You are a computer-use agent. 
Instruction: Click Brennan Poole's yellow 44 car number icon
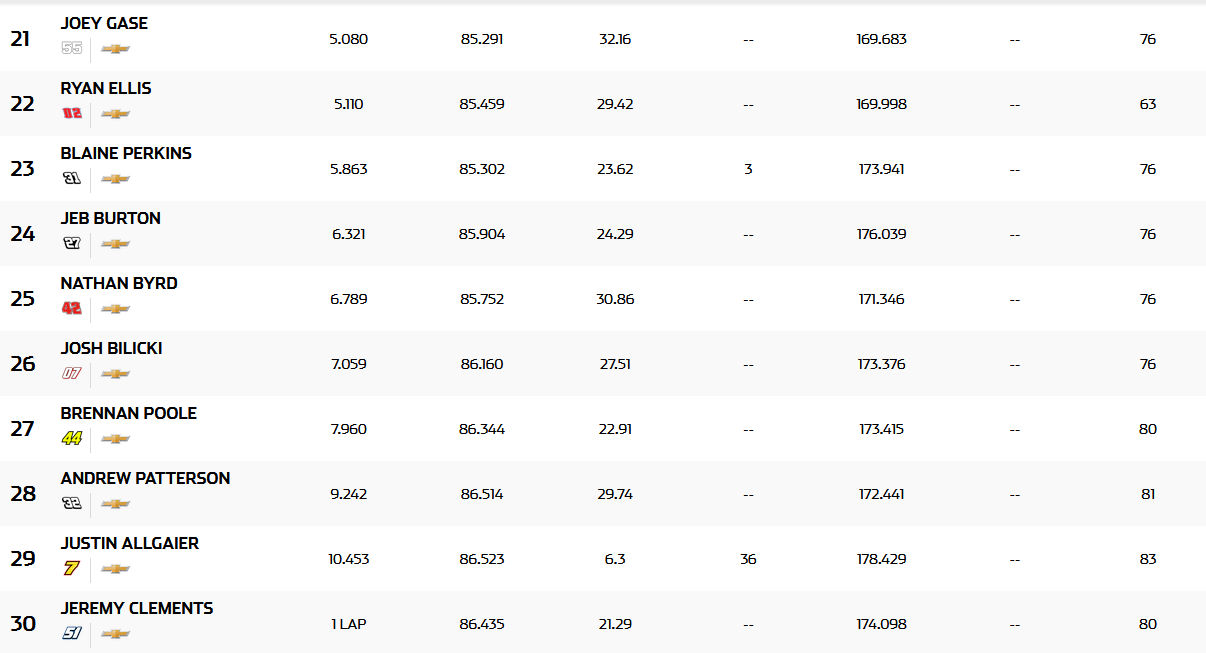tap(72, 438)
